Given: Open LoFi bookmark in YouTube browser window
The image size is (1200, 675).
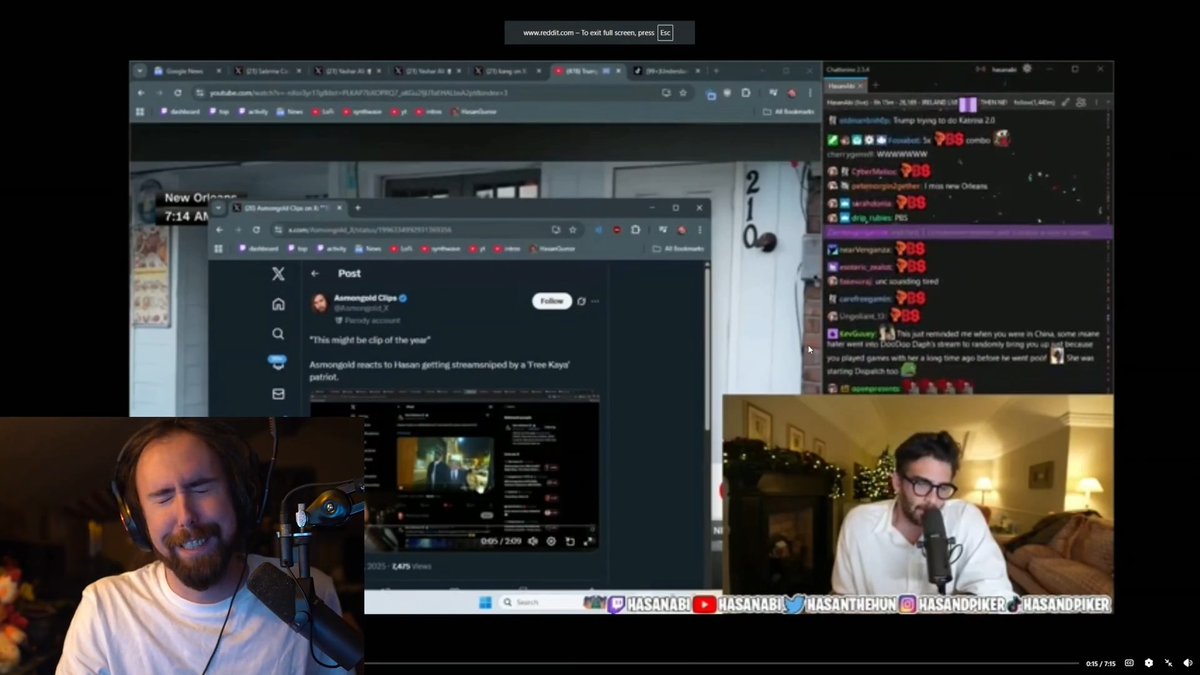Looking at the screenshot, I should [321, 111].
